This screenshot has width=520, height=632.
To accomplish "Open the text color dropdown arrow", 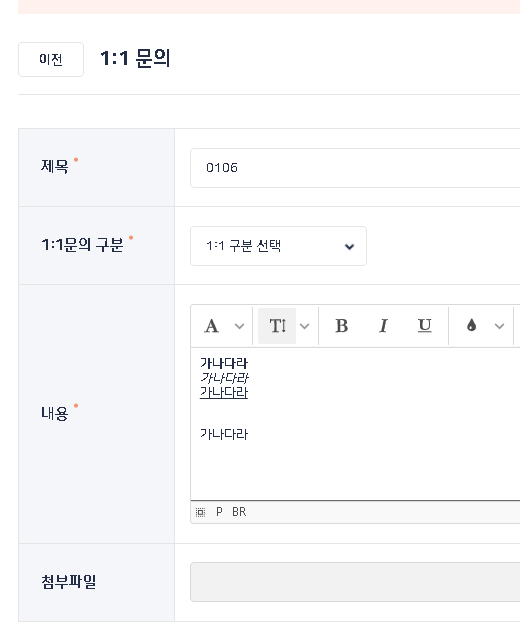I will tap(499, 326).
